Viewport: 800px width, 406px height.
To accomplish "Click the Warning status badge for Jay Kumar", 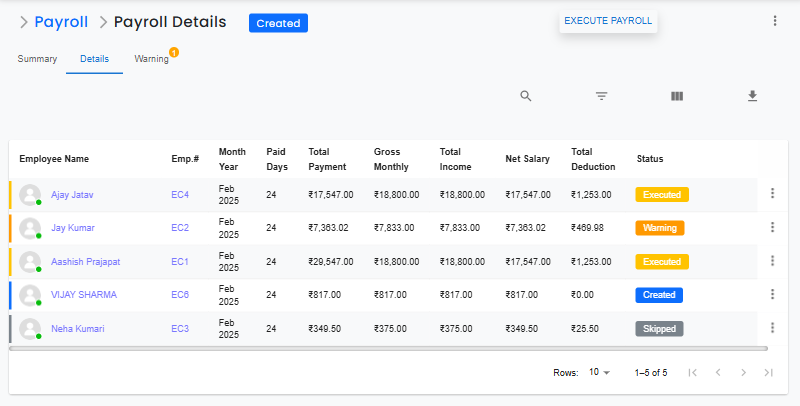I will tap(660, 228).
